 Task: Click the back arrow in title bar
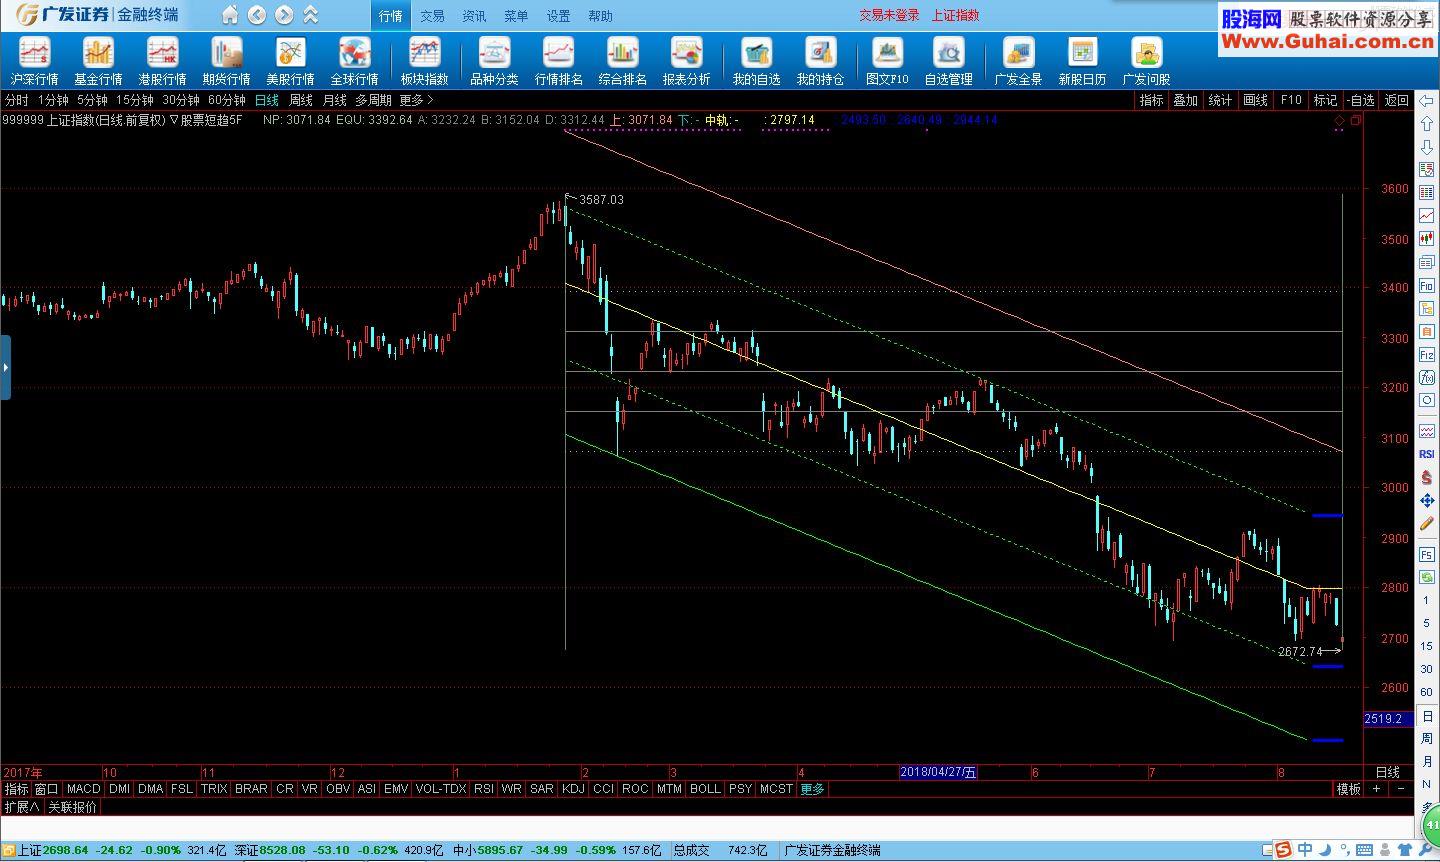tap(257, 15)
